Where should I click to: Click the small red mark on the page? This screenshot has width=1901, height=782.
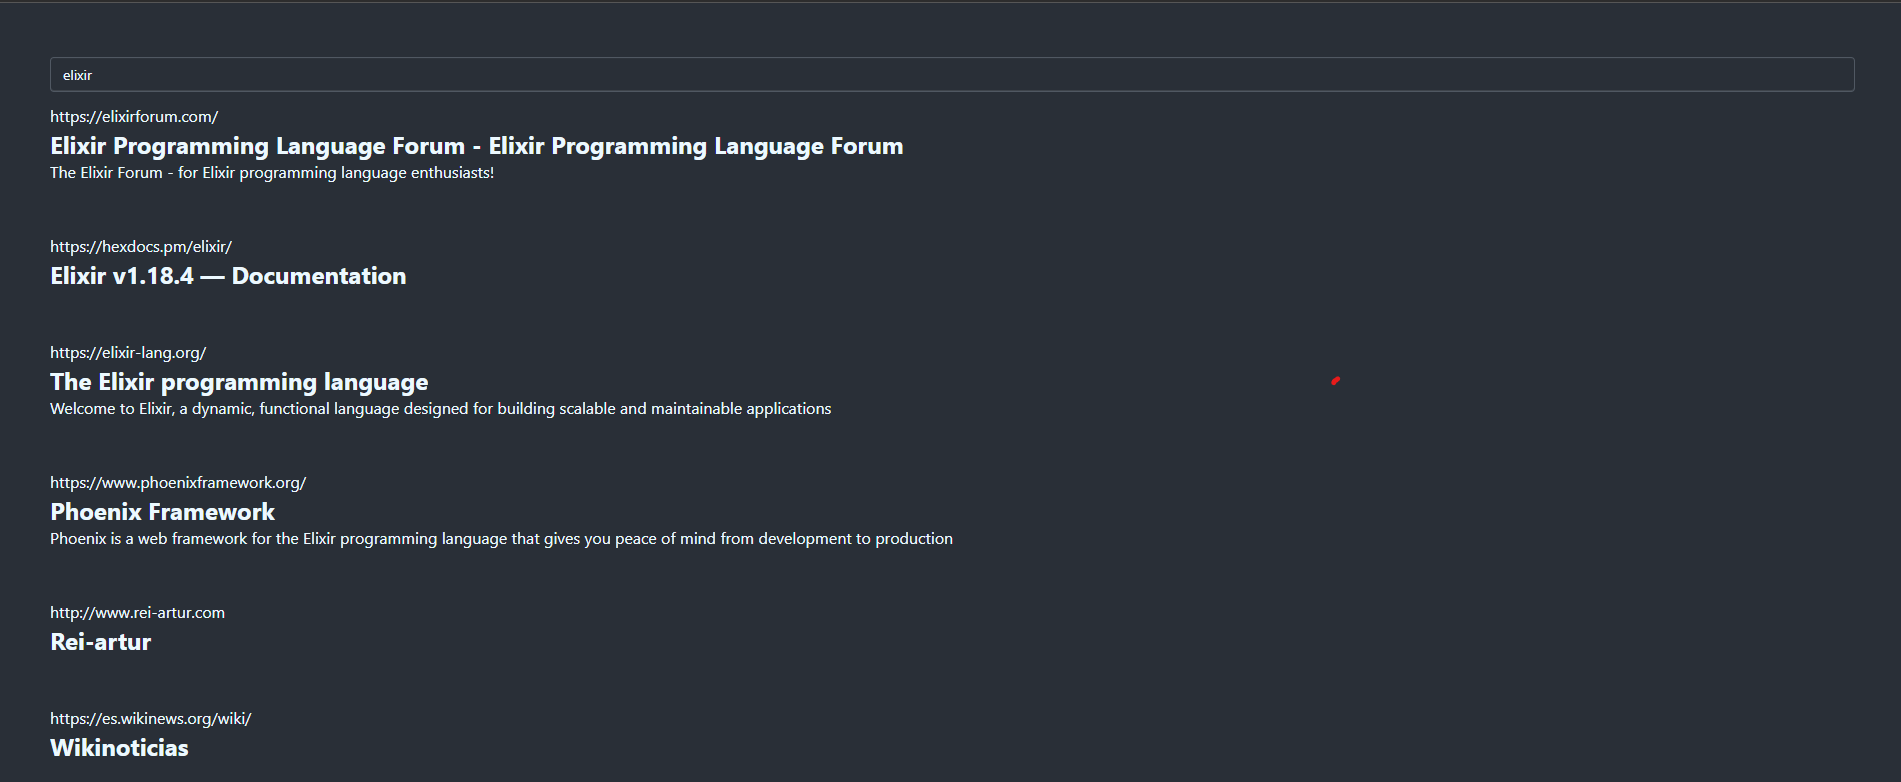click(1335, 381)
